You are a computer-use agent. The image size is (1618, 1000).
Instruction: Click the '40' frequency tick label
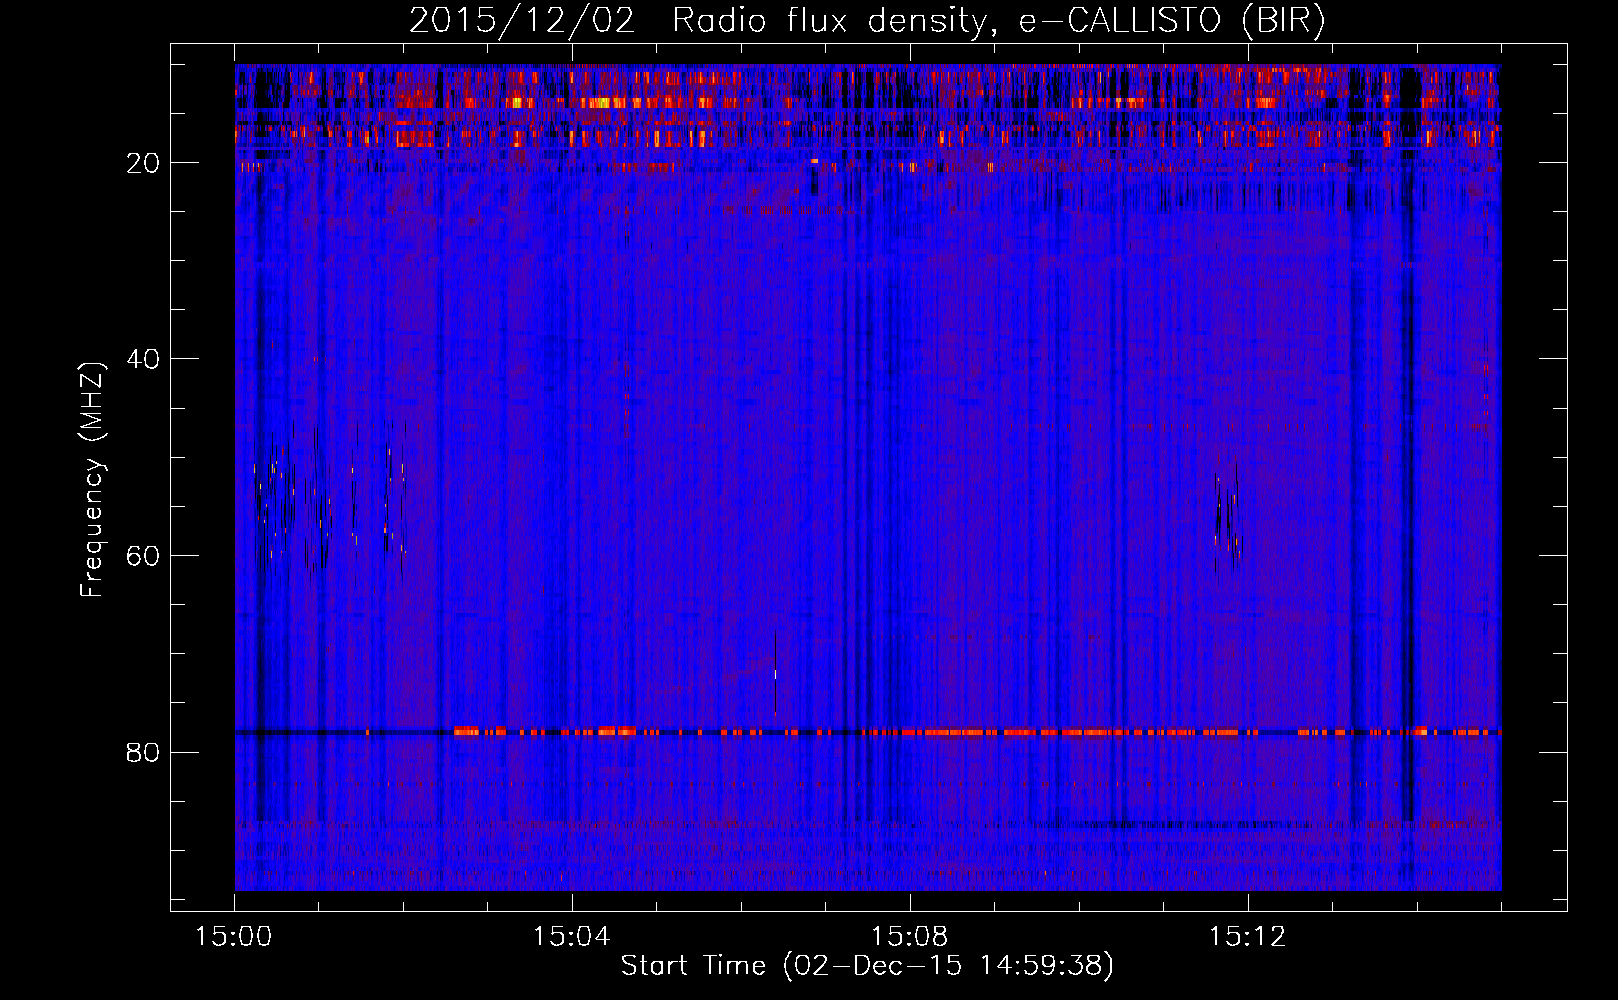point(143,359)
